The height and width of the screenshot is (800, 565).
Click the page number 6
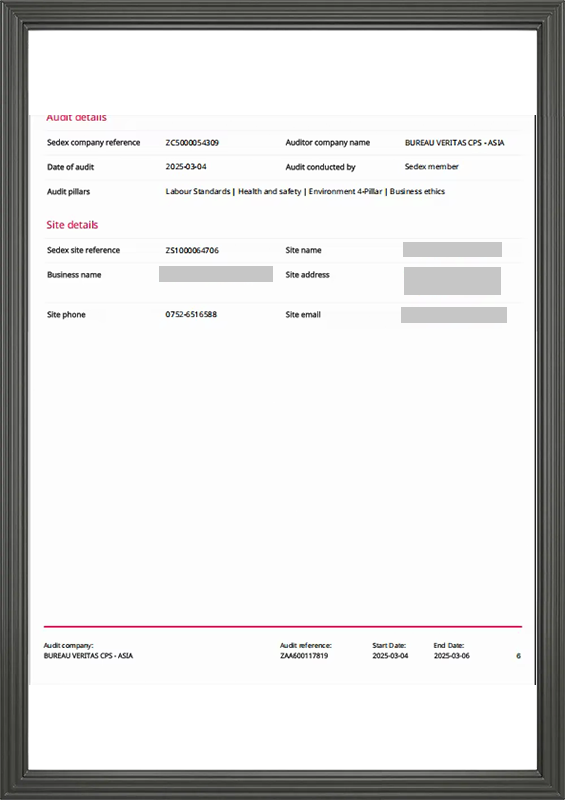click(x=519, y=656)
